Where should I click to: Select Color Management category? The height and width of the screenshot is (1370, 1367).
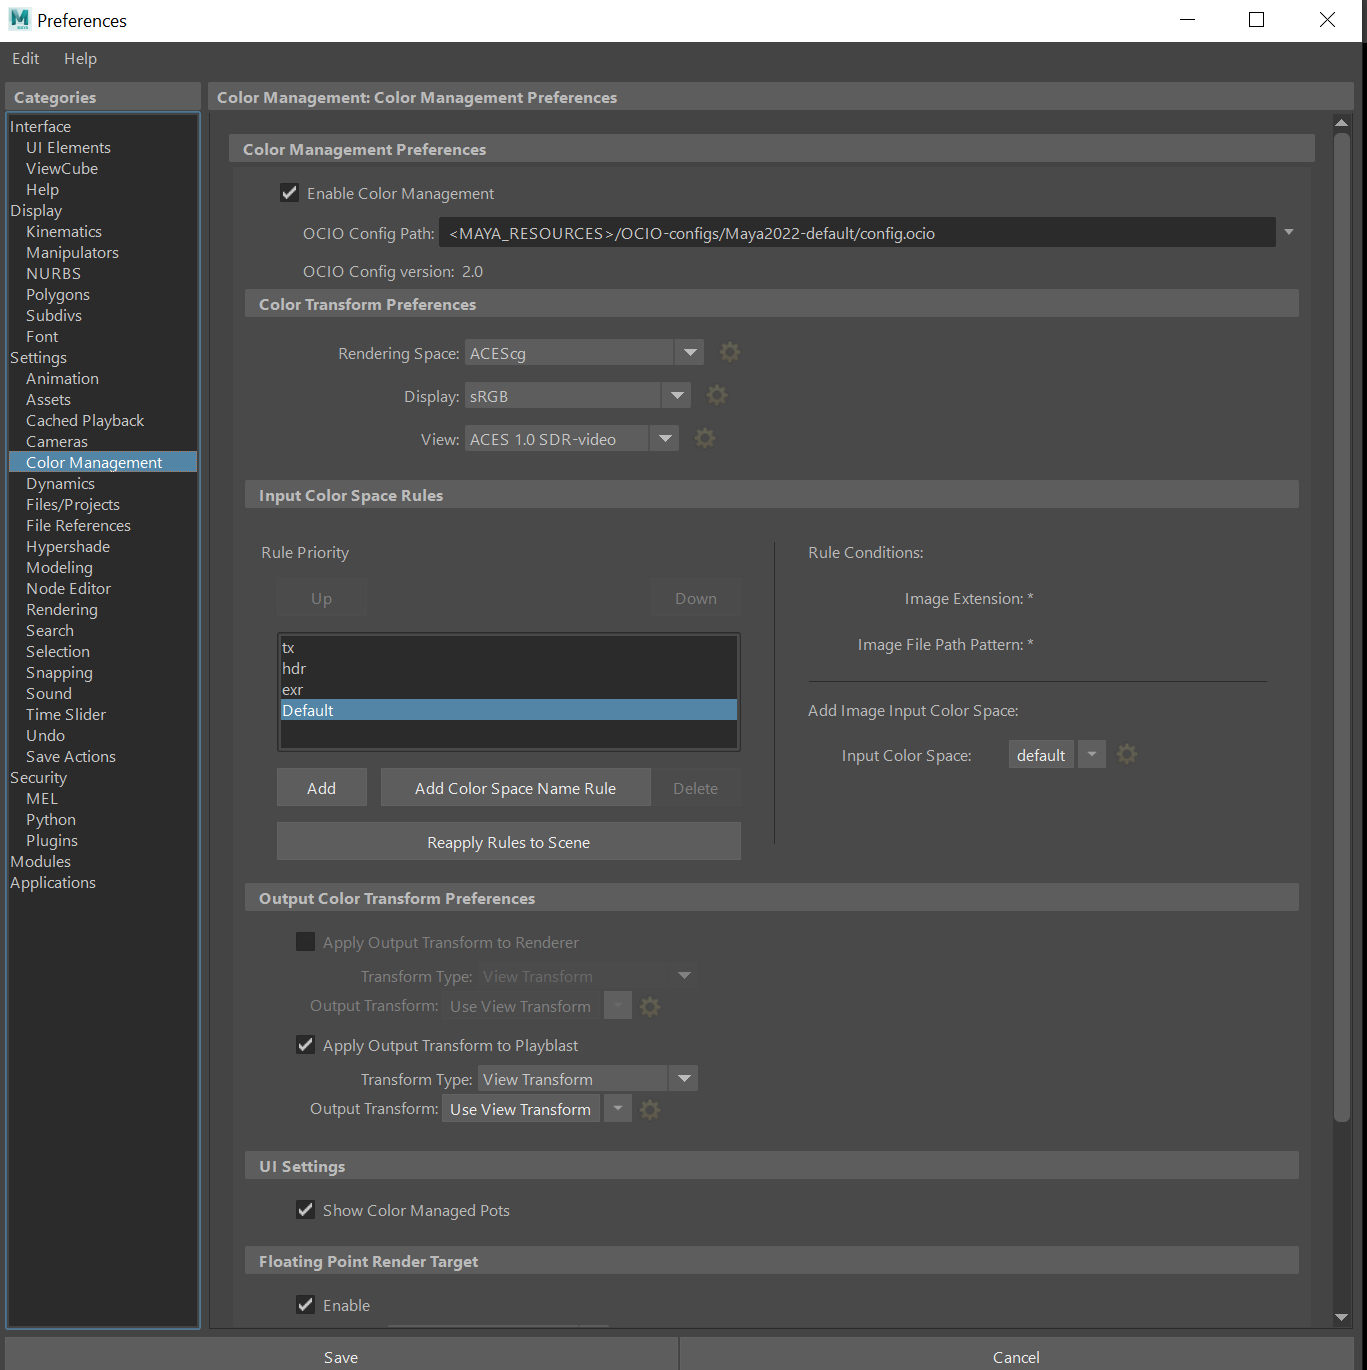(x=103, y=462)
